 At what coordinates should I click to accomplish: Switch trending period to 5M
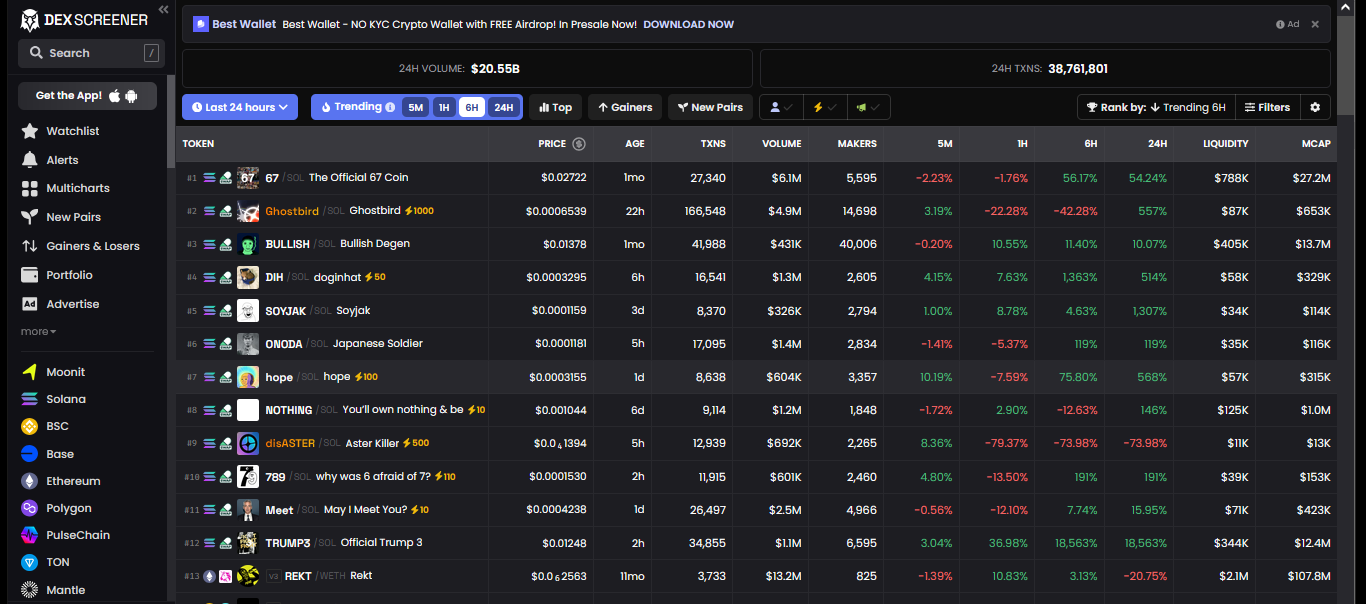coord(416,107)
